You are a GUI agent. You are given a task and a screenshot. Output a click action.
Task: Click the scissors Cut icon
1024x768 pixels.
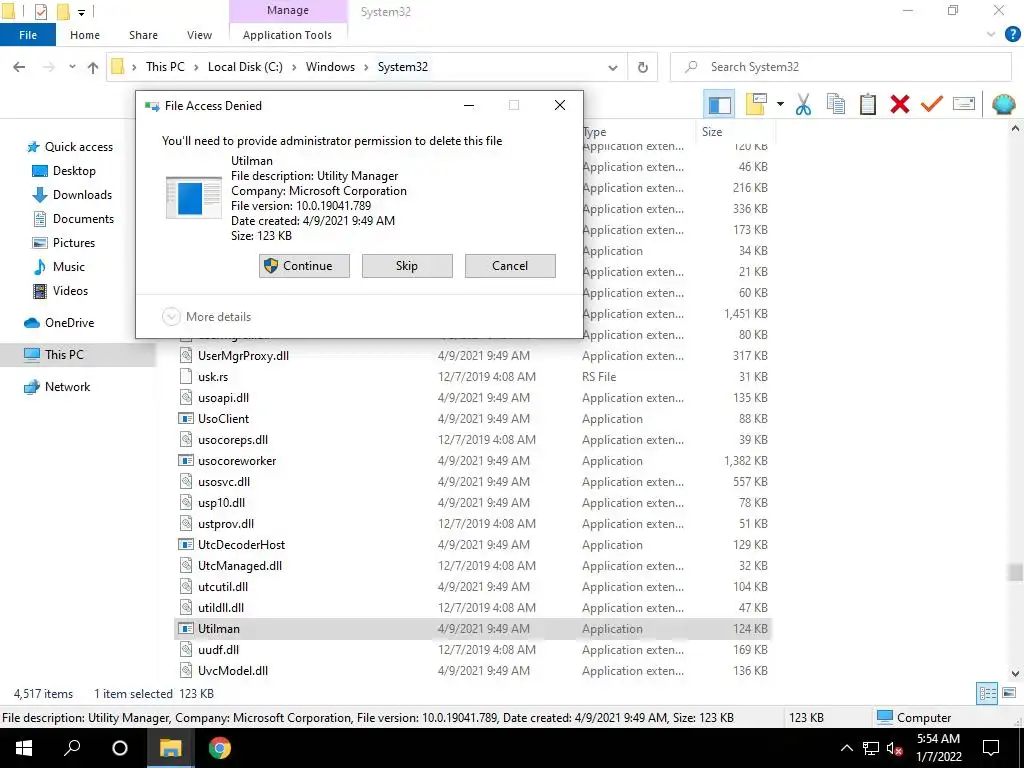(x=803, y=104)
